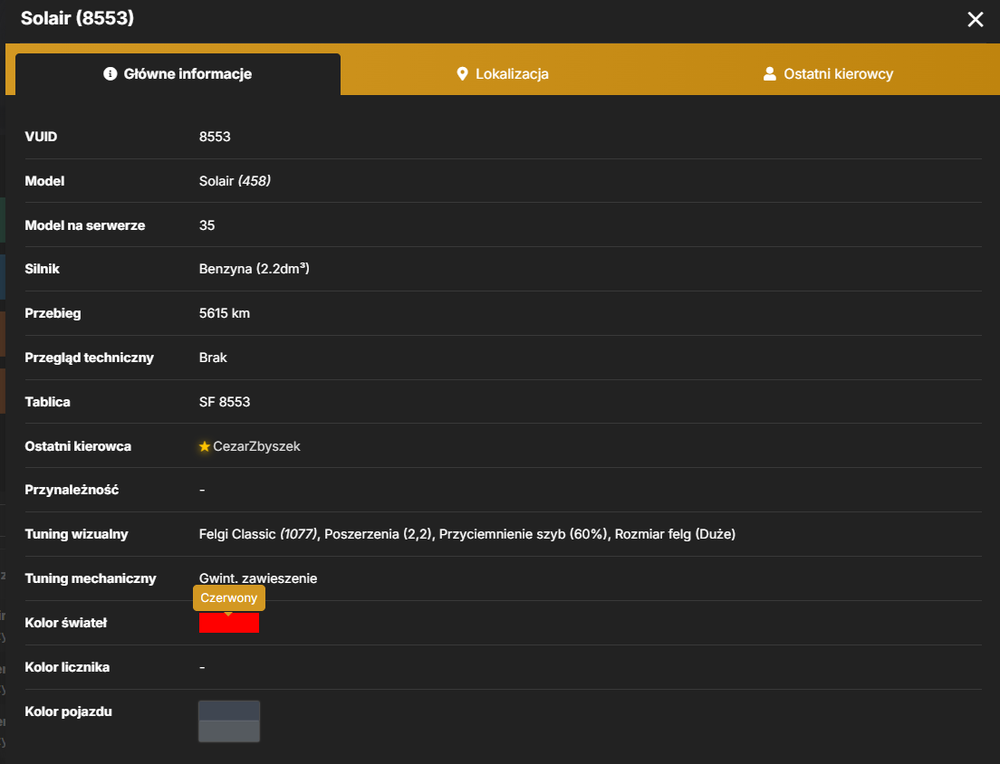Click the Model na serwerze value 35
Viewport: 1000px width, 764px height.
tap(207, 225)
